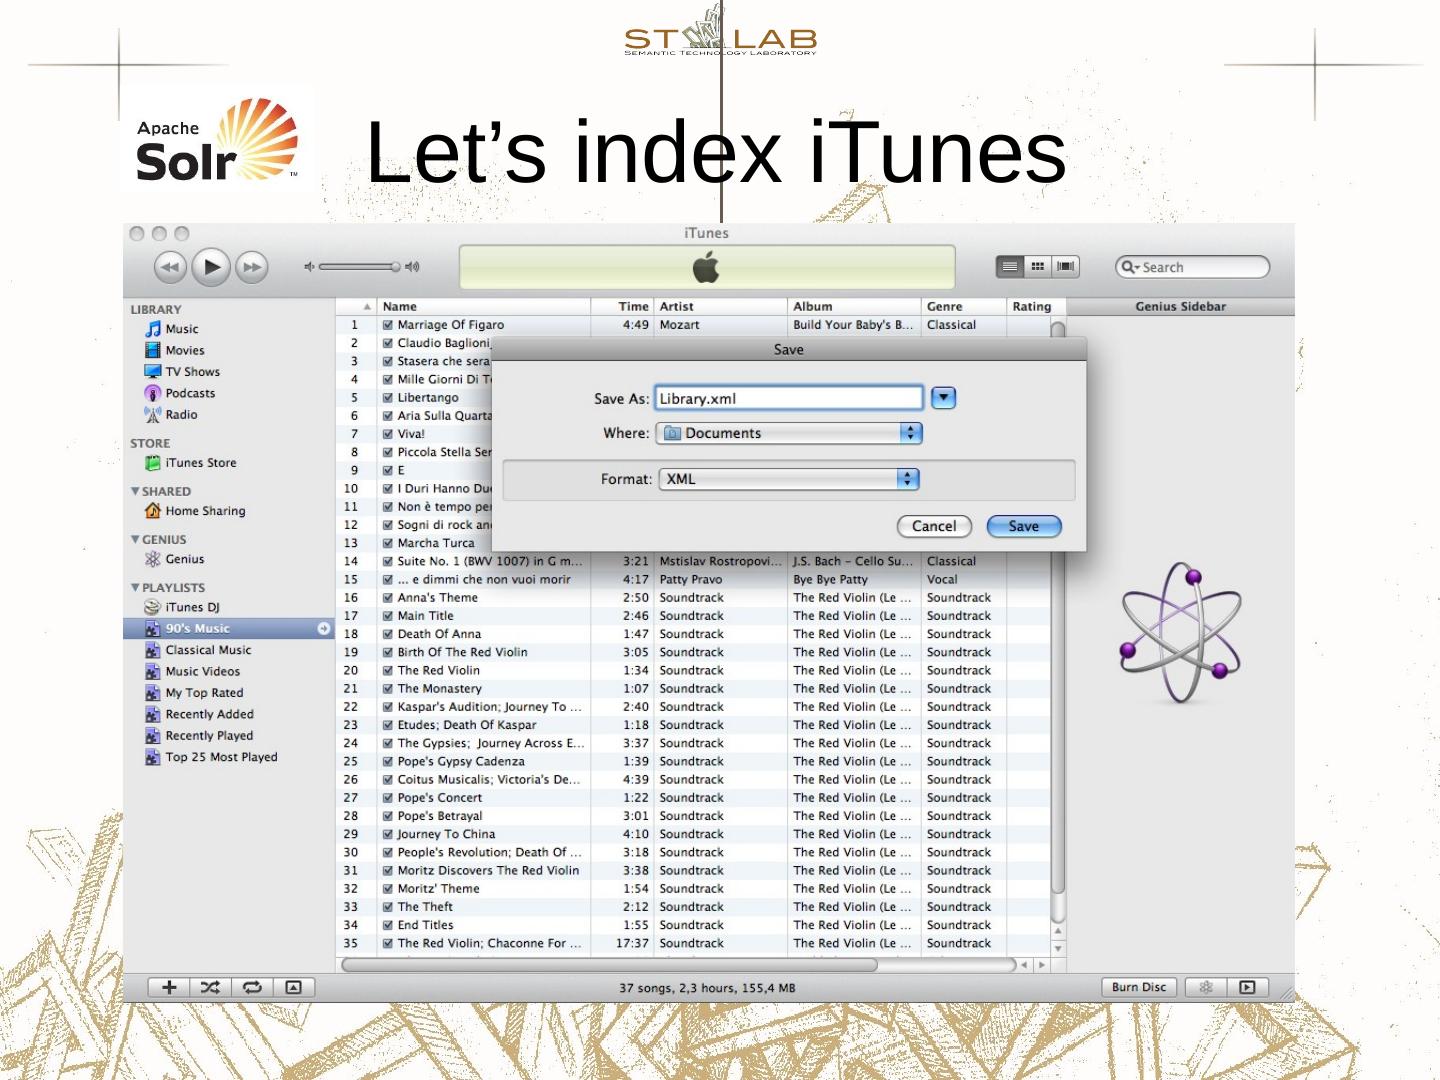The height and width of the screenshot is (1080, 1440).
Task: Toggle checkbox for The Monastery track
Action: (x=388, y=689)
